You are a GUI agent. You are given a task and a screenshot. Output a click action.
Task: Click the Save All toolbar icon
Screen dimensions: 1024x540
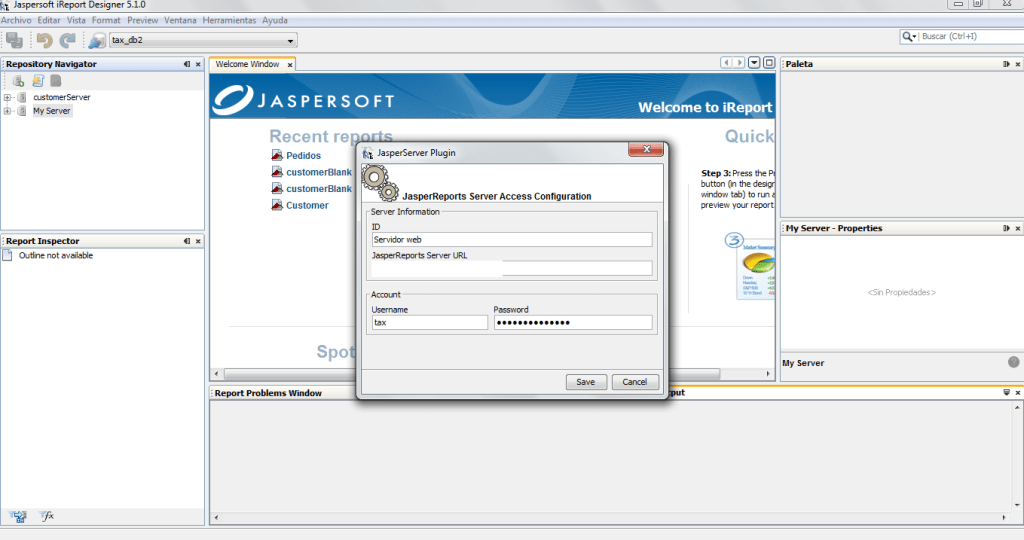14,40
